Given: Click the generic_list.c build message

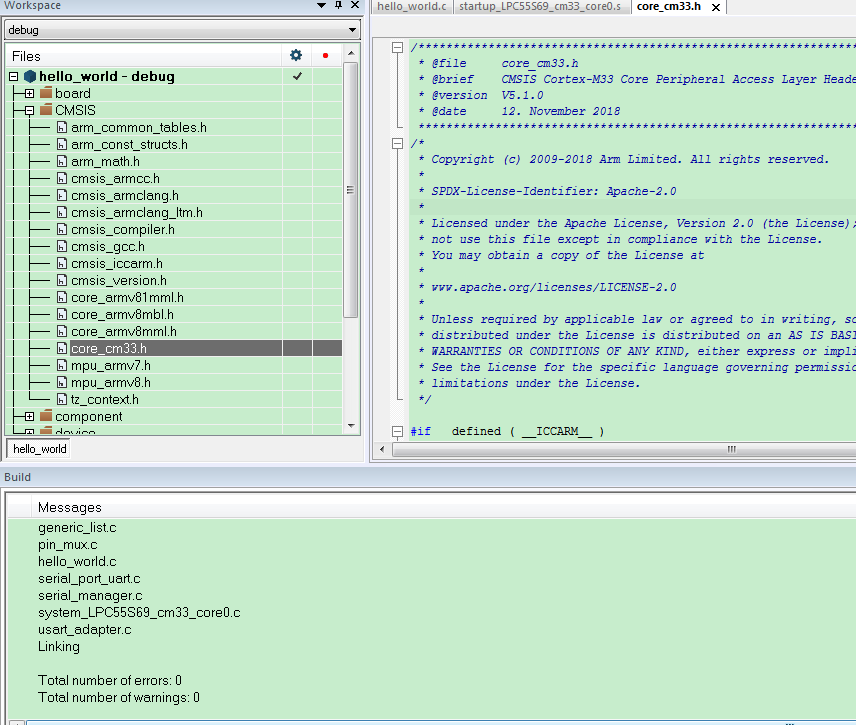Looking at the screenshot, I should 77,527.
